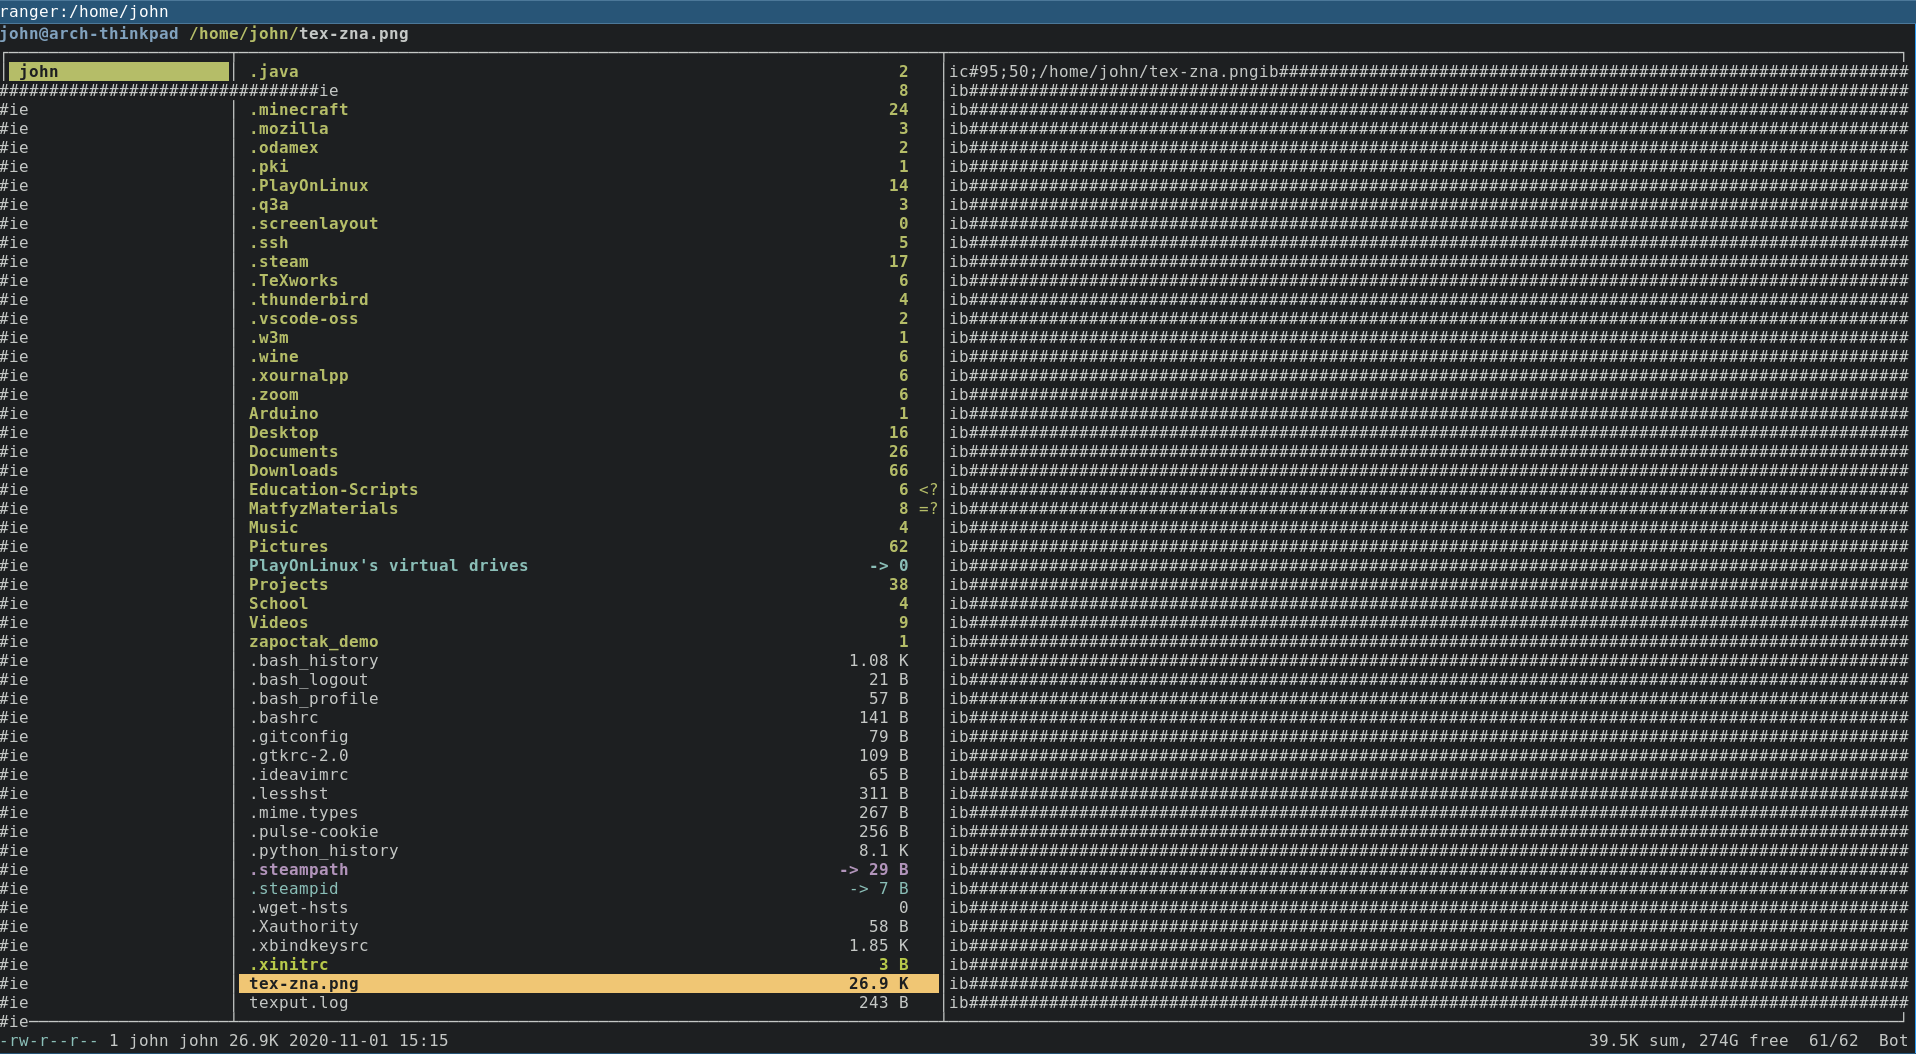
Task: Select the .xinitrc file
Action: 588,964
